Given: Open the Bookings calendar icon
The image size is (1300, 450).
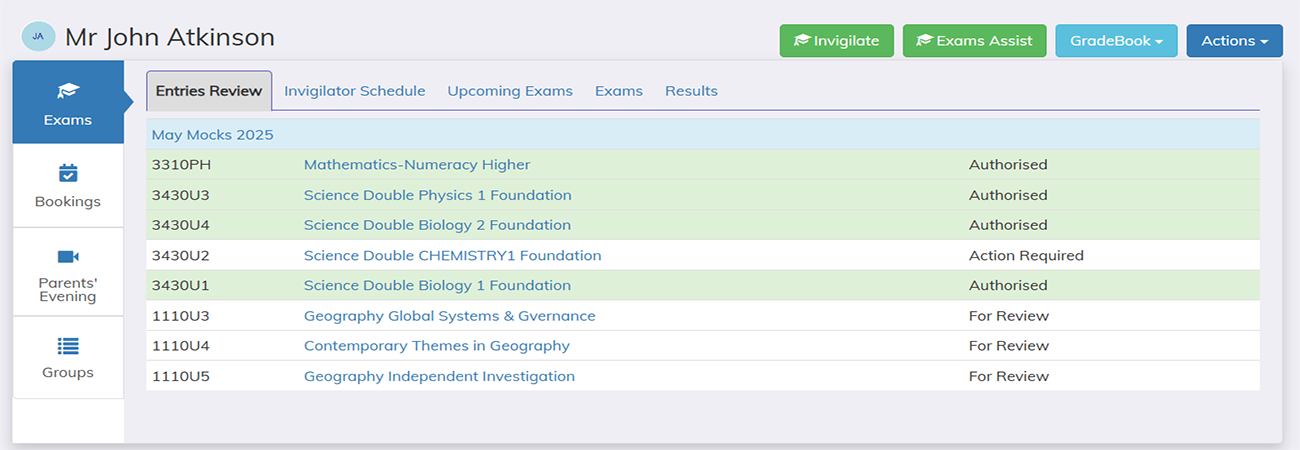Looking at the screenshot, I should coord(68,173).
